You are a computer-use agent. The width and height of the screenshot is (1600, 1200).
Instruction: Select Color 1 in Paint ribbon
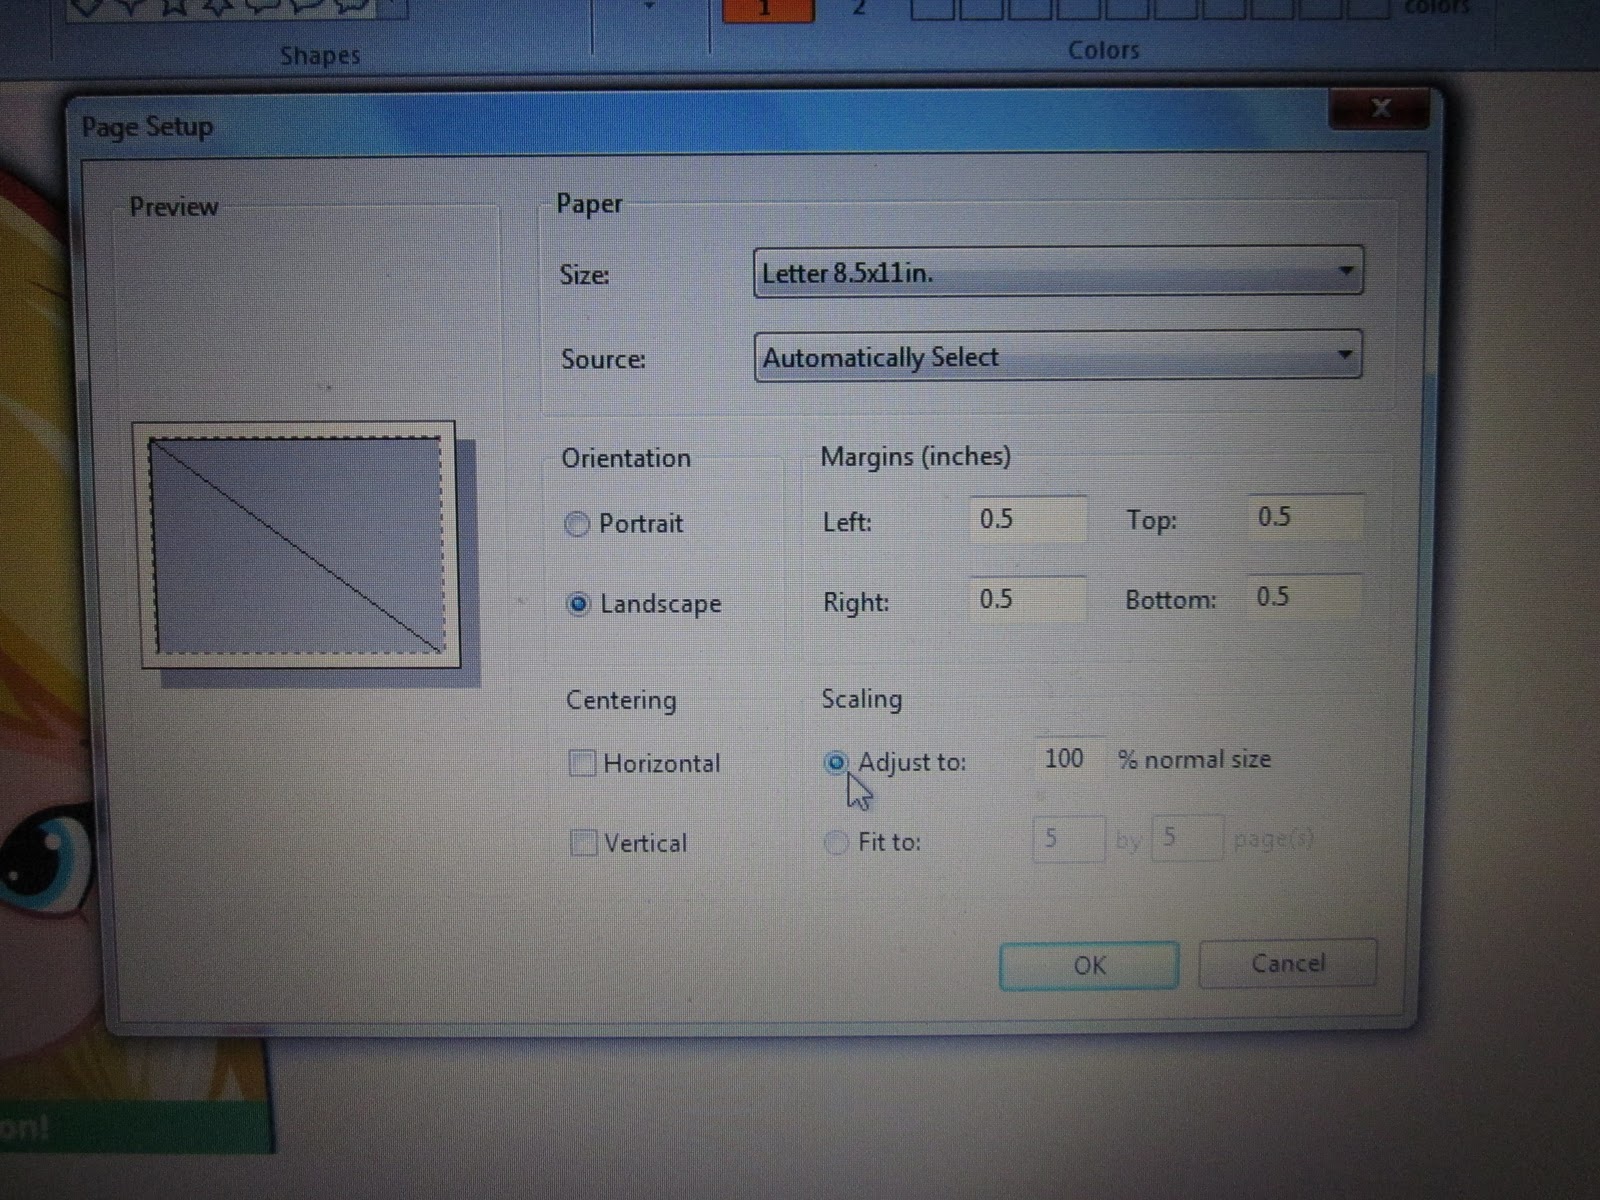click(x=766, y=10)
